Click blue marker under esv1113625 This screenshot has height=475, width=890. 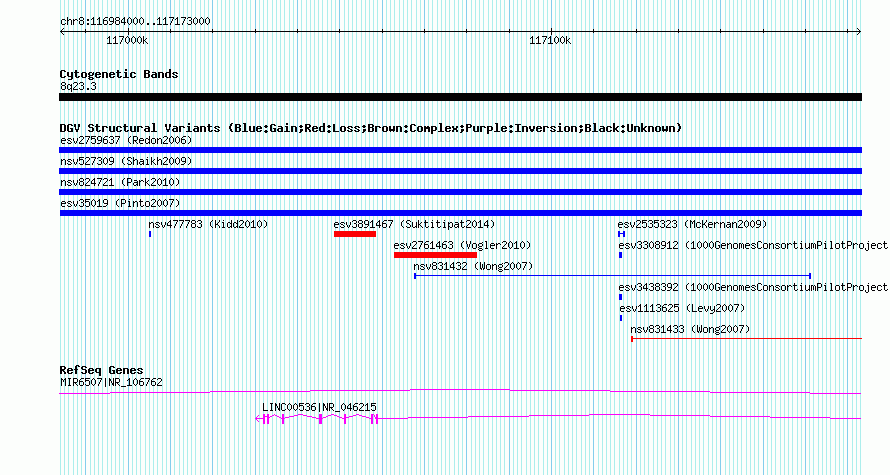pyautogui.click(x=621, y=318)
